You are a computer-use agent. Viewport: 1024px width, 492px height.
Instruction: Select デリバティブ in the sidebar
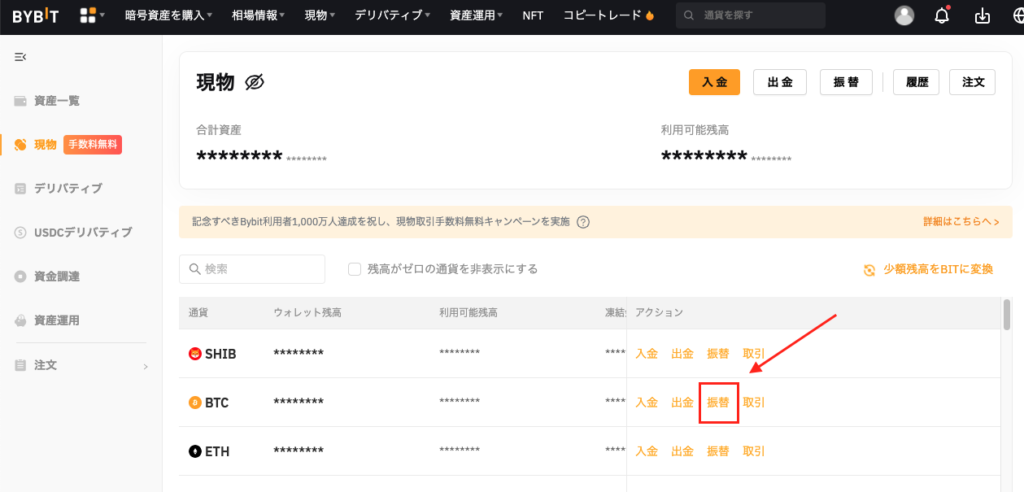click(68, 188)
